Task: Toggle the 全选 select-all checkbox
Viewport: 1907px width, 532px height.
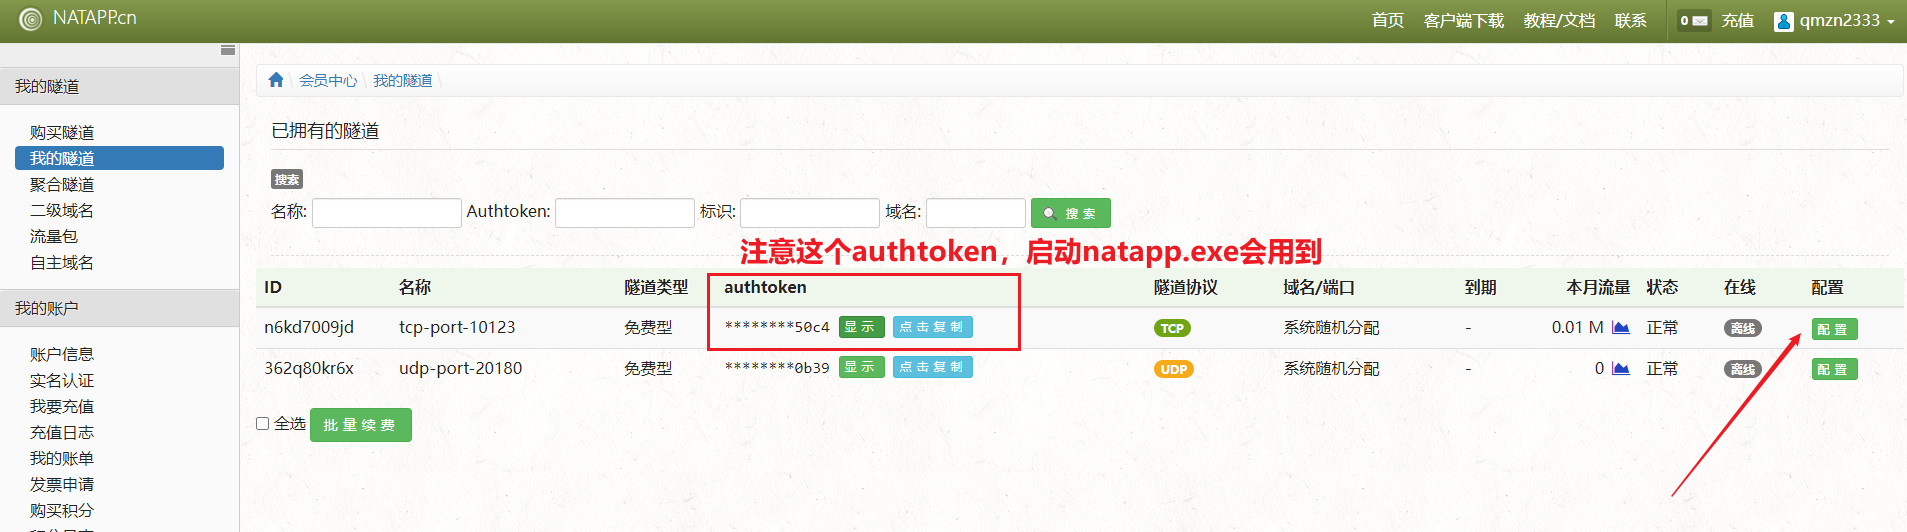Action: (262, 424)
